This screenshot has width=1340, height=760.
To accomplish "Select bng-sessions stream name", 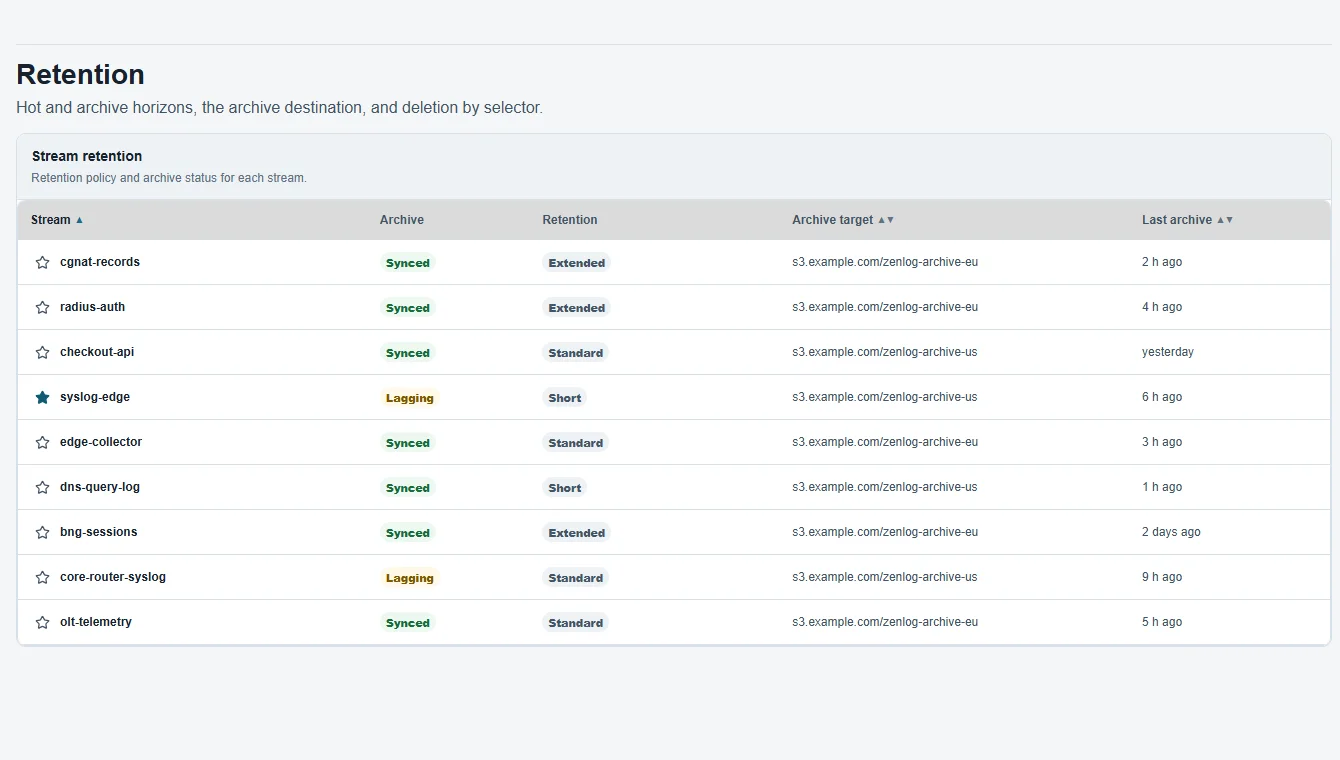I will pyautogui.click(x=99, y=532).
